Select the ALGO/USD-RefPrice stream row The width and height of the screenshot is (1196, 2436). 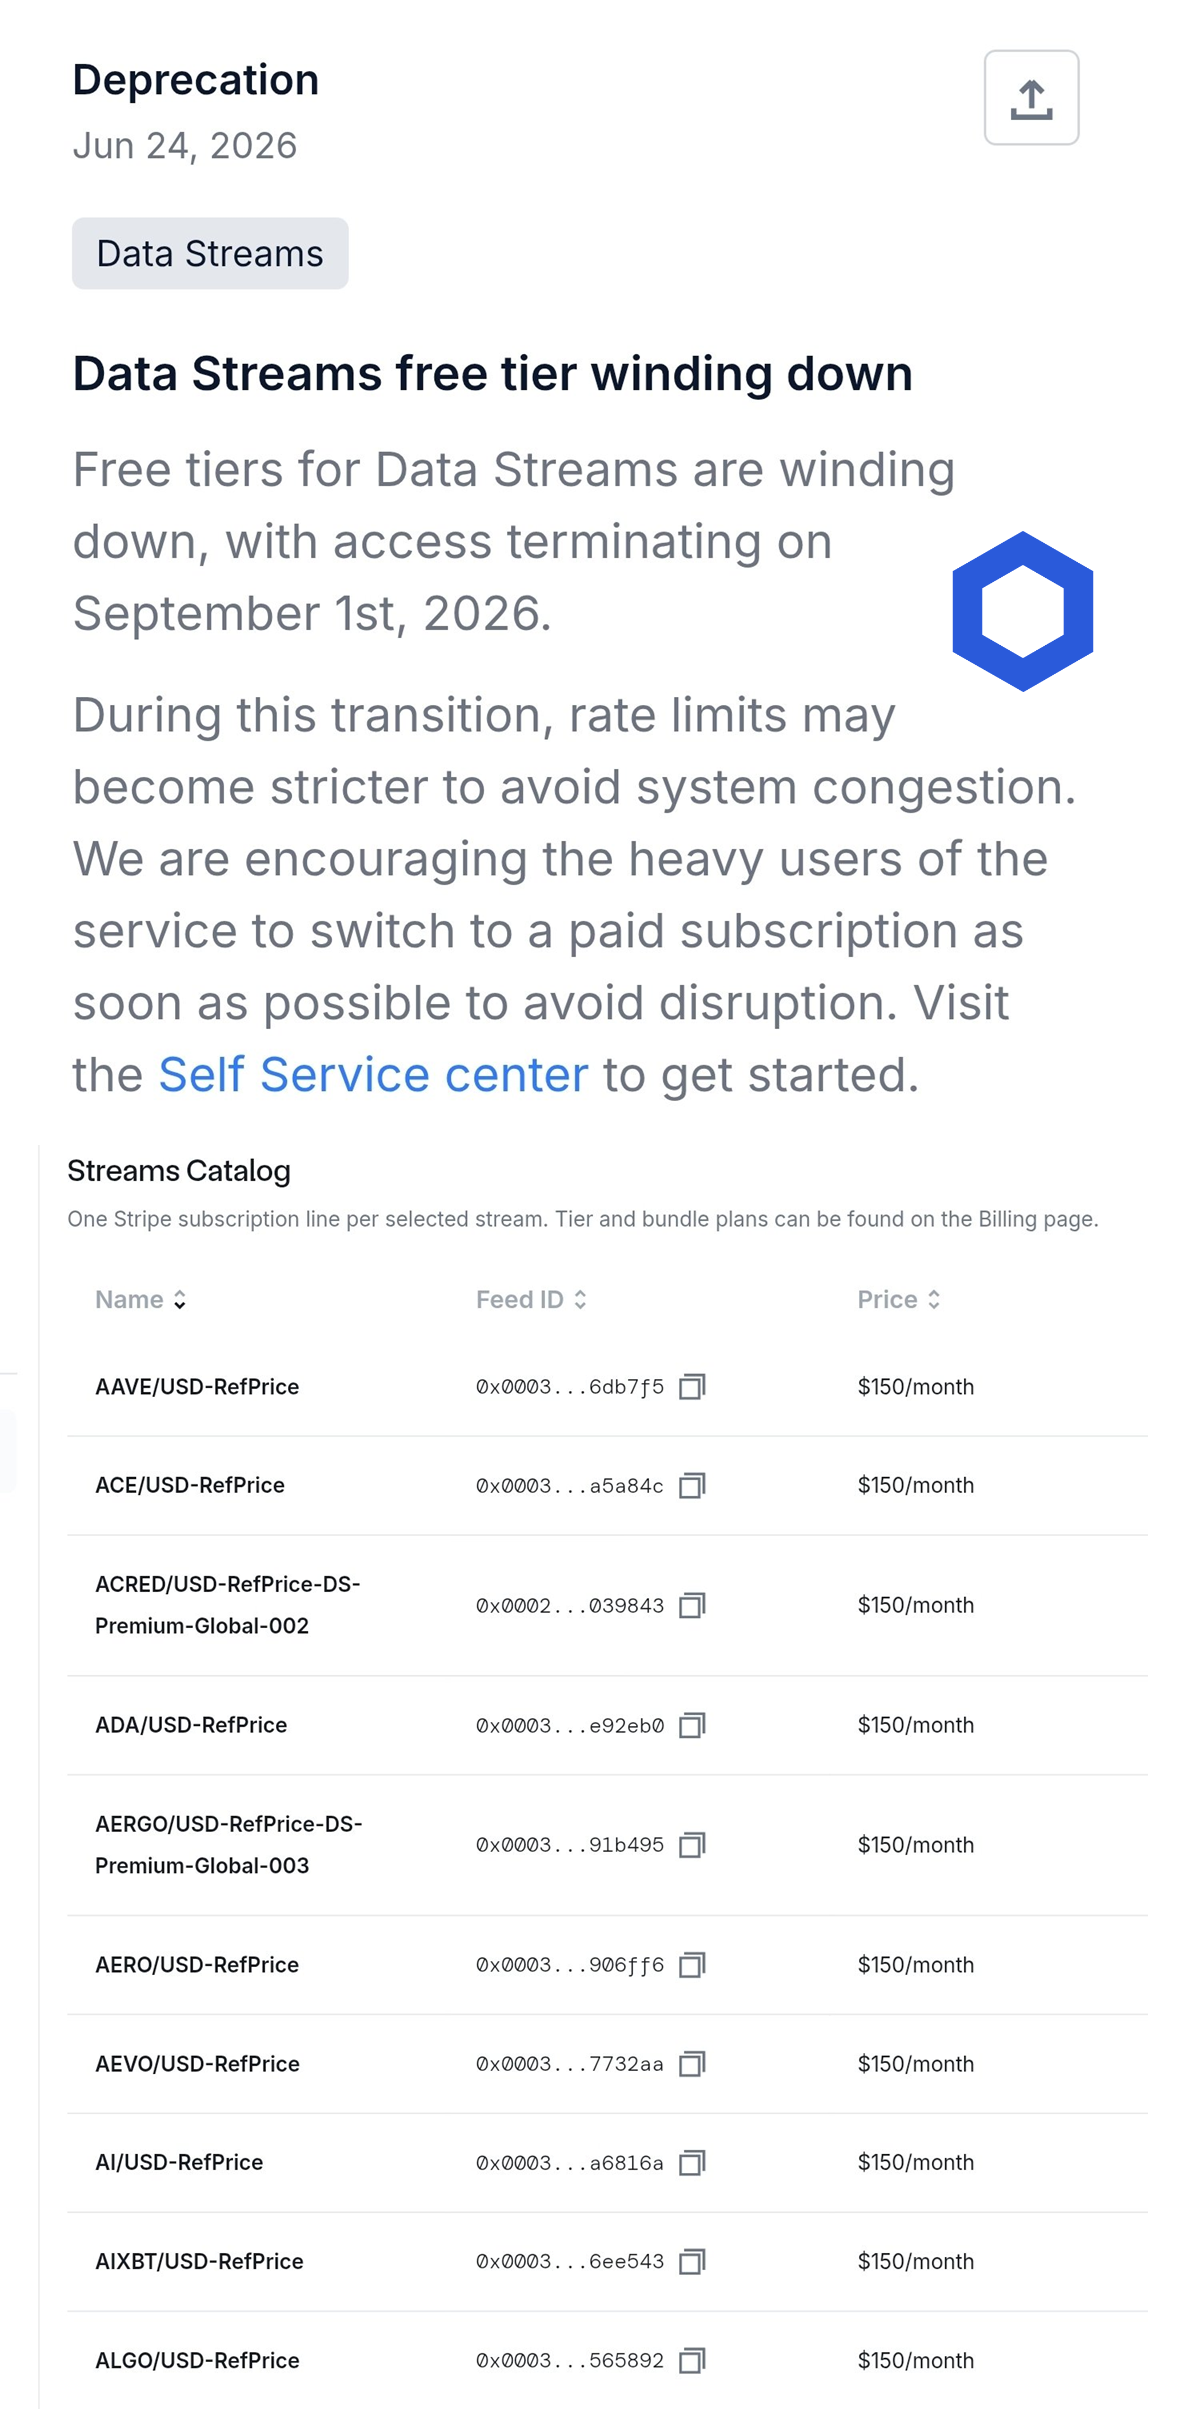[x=607, y=2360]
